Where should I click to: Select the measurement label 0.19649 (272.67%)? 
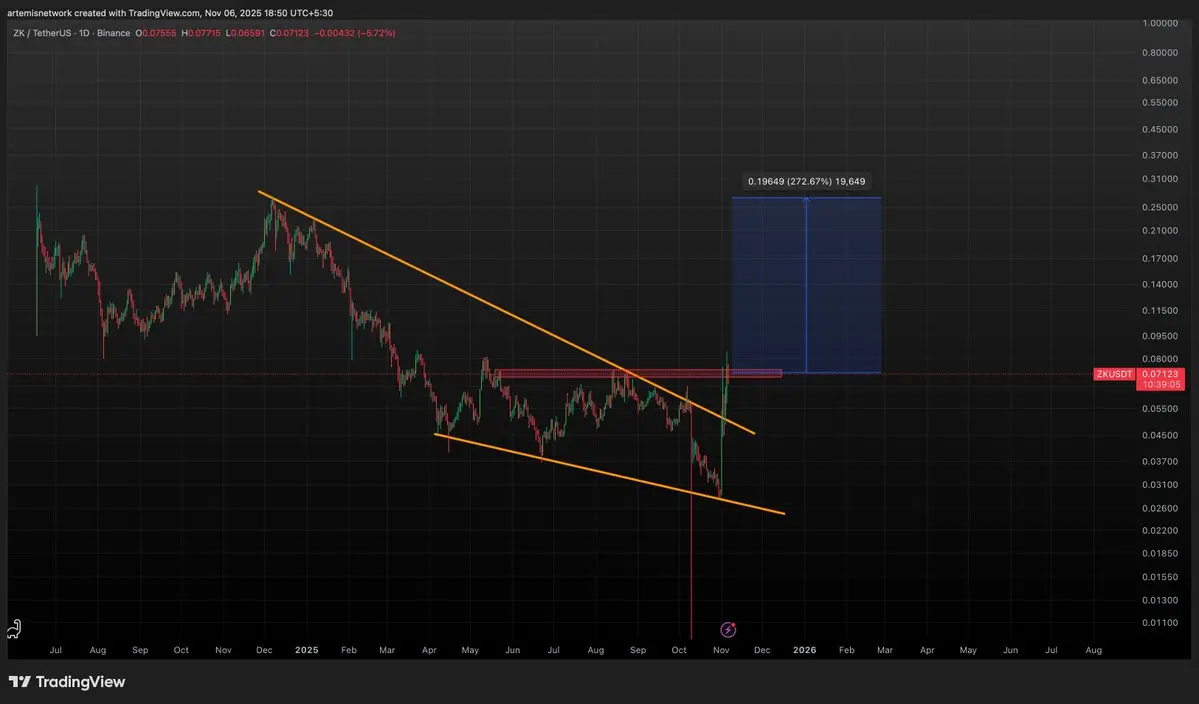(806, 182)
